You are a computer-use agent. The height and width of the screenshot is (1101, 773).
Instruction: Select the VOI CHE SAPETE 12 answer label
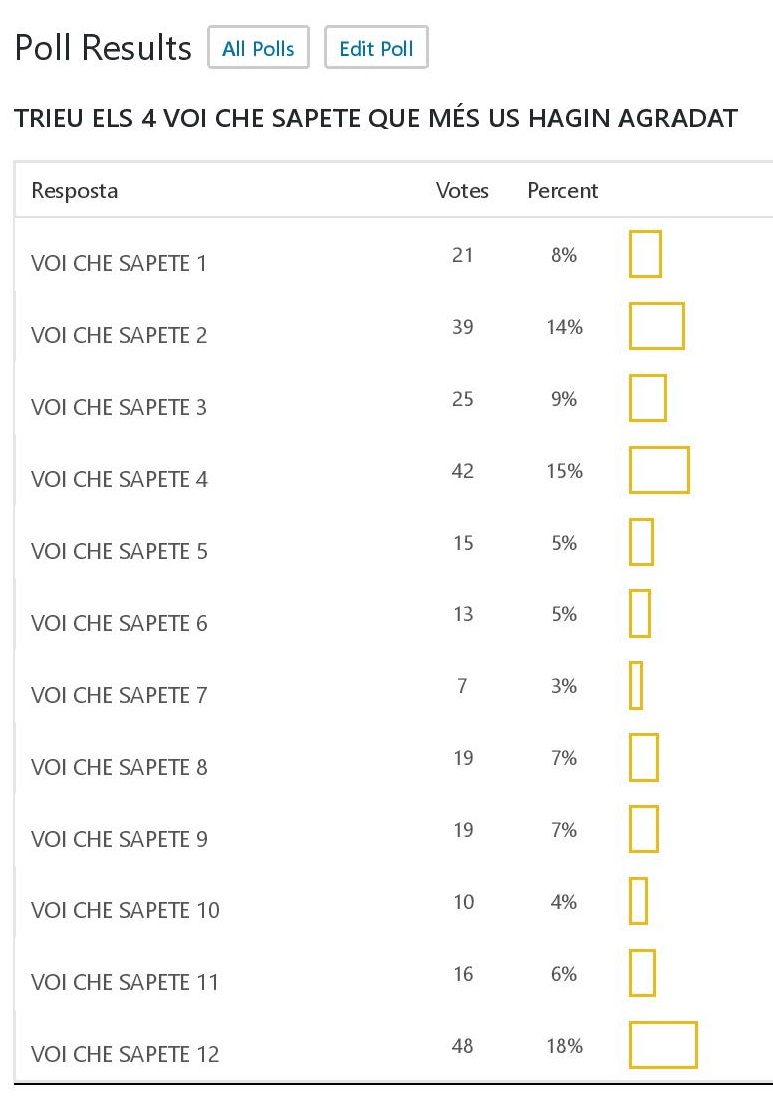tap(125, 1053)
